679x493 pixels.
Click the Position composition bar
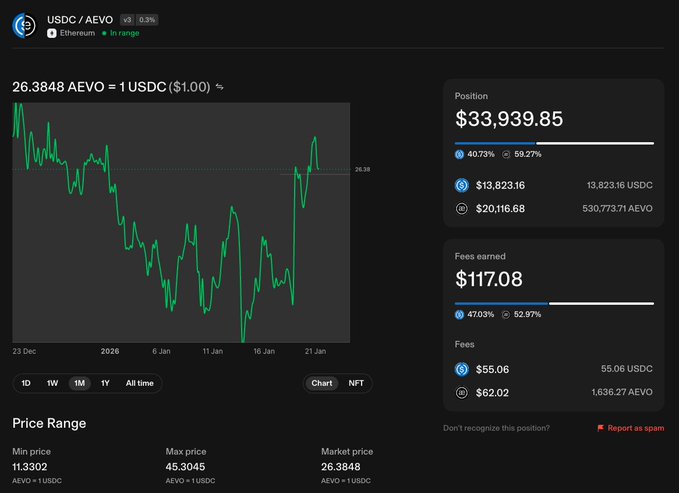coord(554,143)
